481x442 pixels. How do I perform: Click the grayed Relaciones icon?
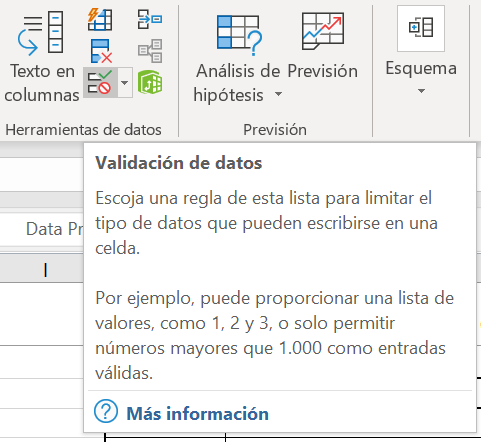point(150,51)
